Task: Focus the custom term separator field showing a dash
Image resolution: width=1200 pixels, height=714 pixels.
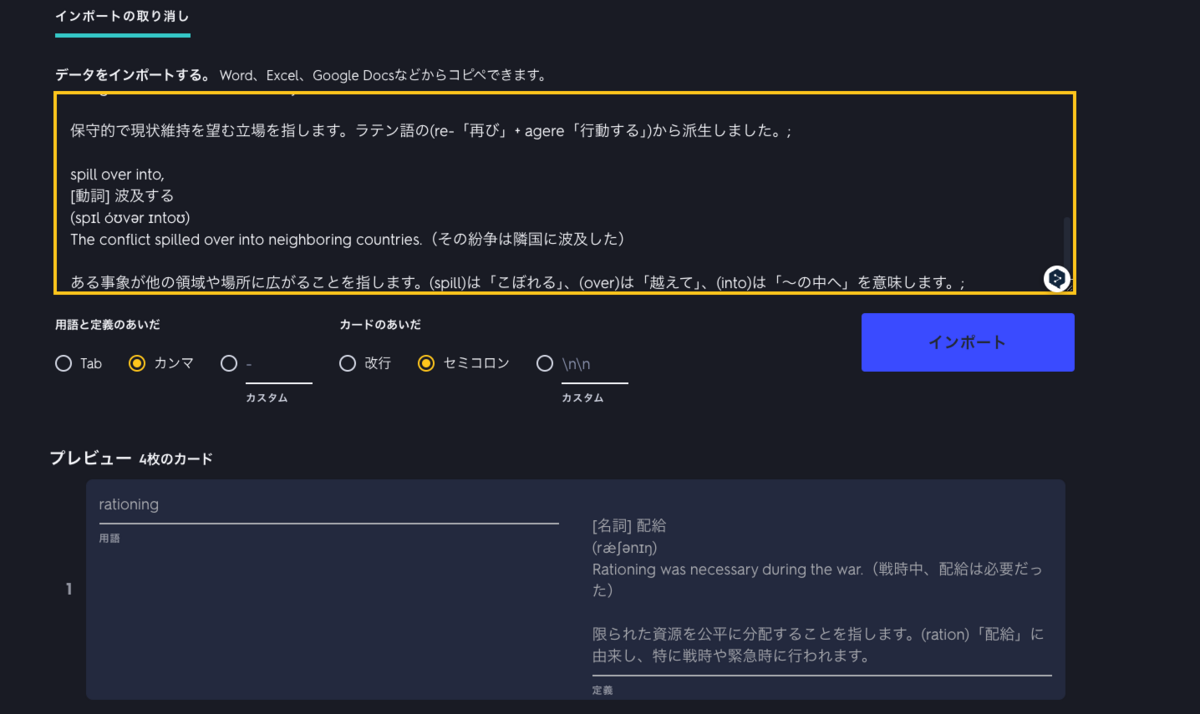Action: point(279,365)
